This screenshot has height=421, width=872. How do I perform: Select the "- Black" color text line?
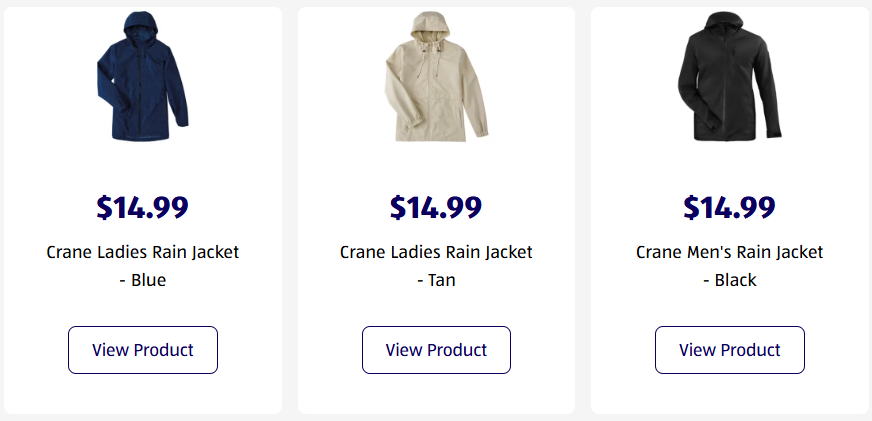(730, 280)
